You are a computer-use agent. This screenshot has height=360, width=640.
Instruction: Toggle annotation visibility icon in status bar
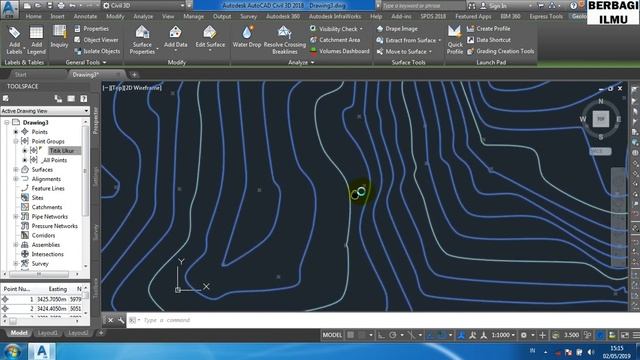(x=472, y=335)
